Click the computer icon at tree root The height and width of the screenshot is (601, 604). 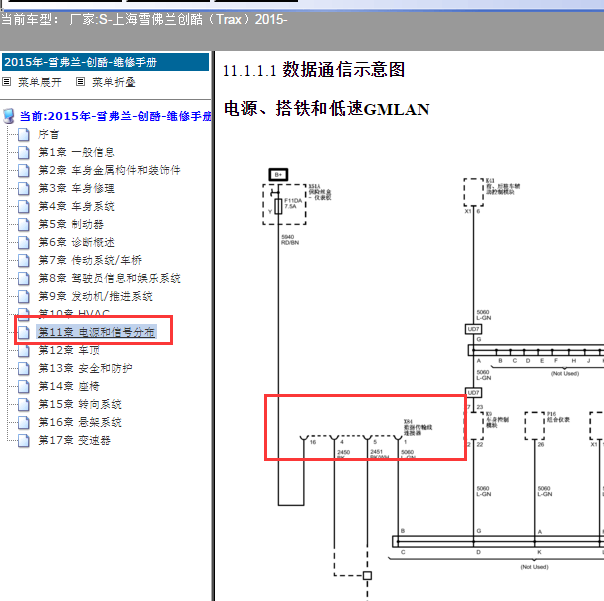tap(9, 116)
